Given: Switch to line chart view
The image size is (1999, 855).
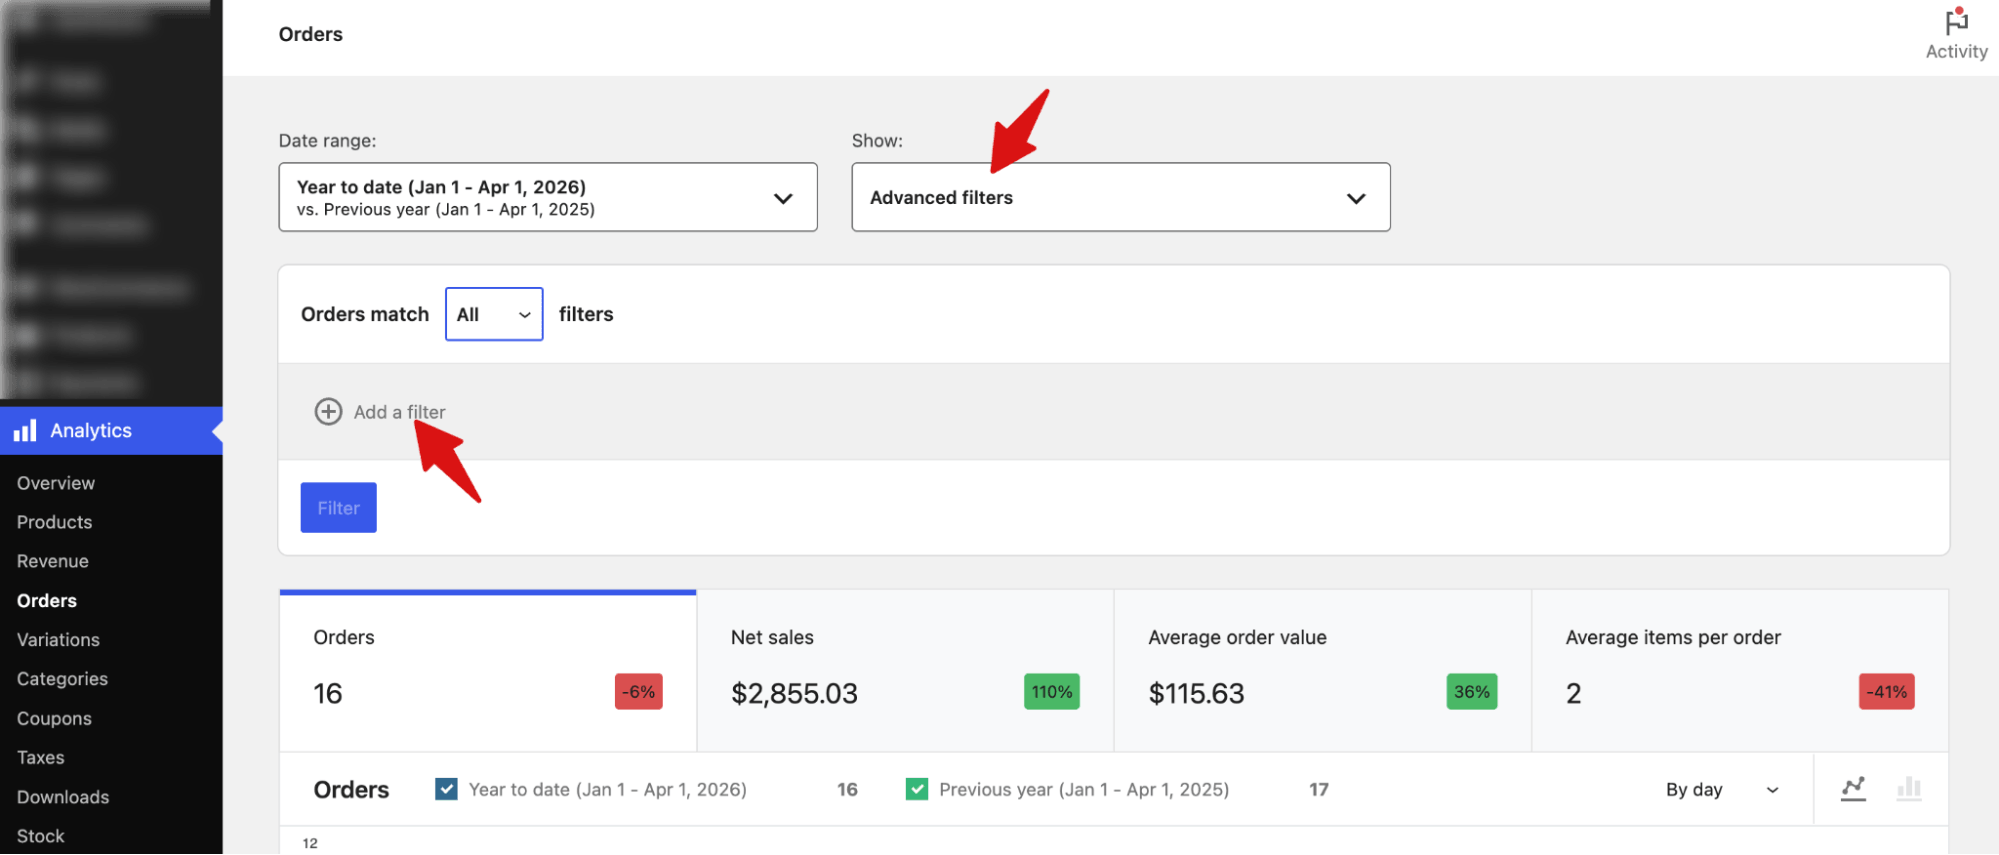Looking at the screenshot, I should pyautogui.click(x=1853, y=789).
